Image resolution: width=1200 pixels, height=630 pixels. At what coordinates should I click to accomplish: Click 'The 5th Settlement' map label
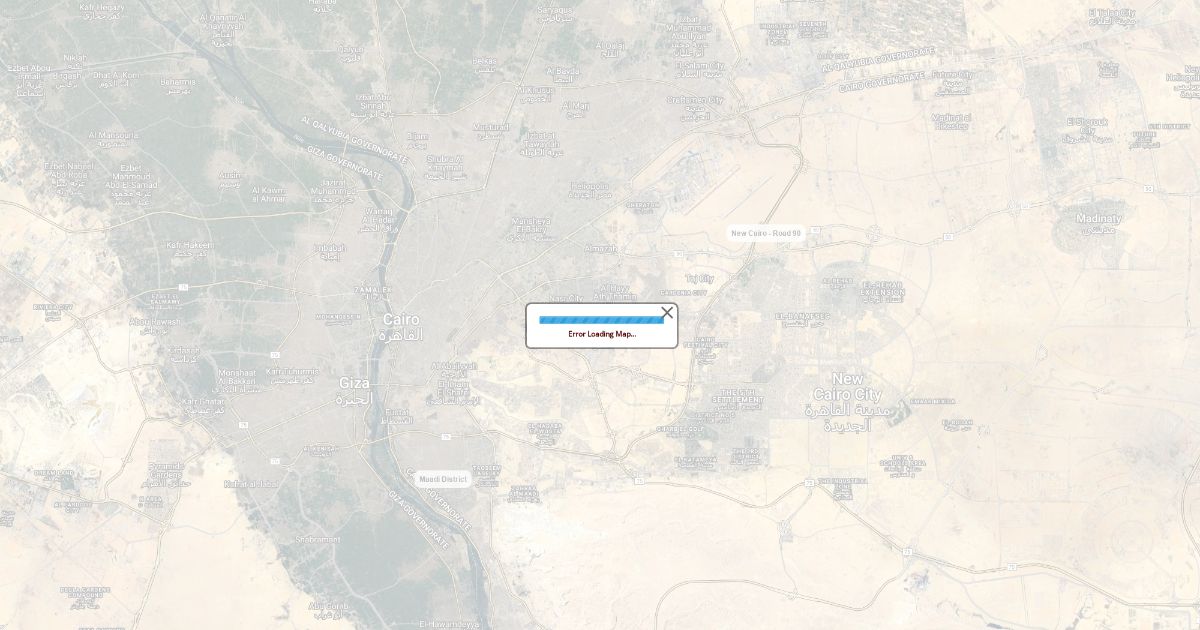point(738,398)
